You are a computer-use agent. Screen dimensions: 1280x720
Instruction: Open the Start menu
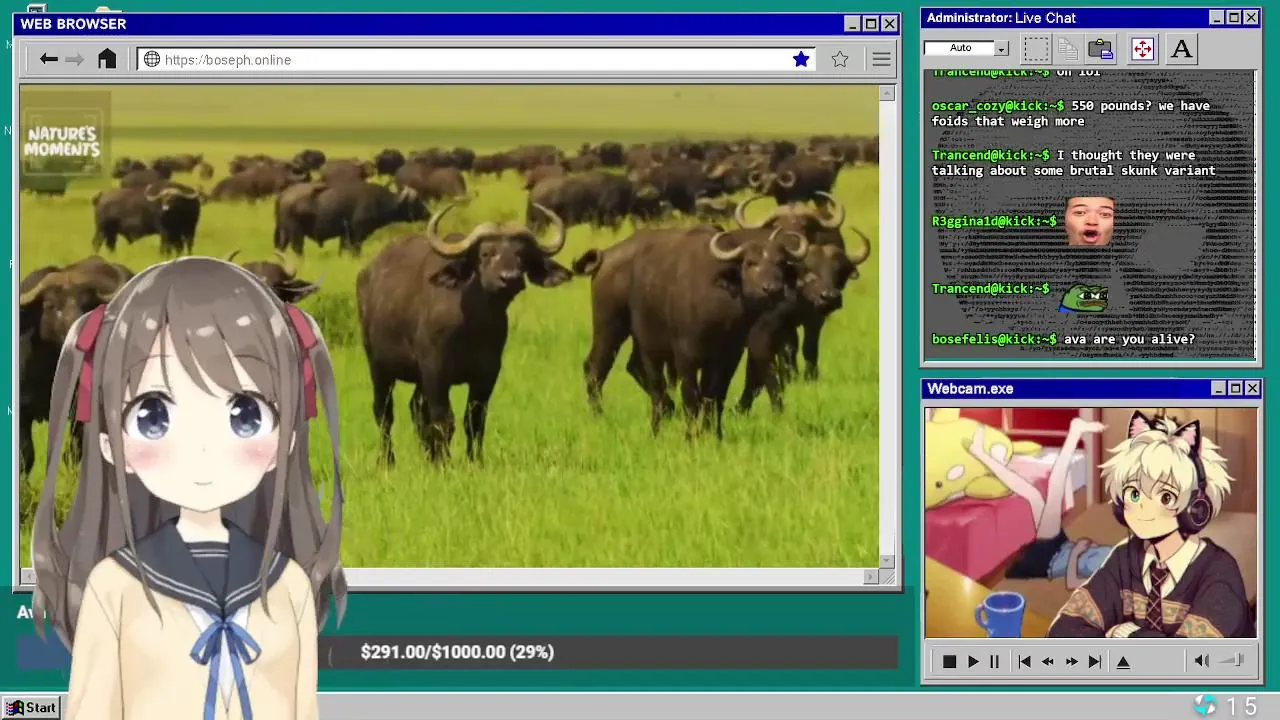coord(31,708)
